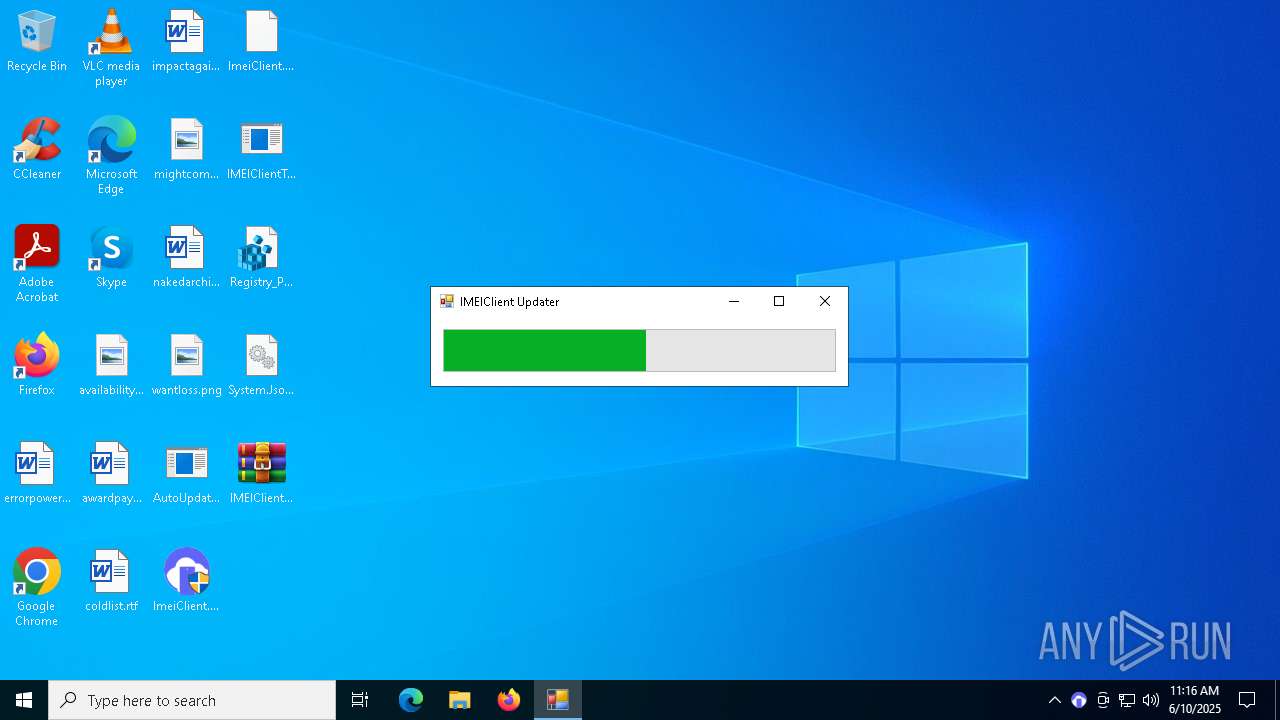Expand hidden system tray icons

click(1054, 700)
